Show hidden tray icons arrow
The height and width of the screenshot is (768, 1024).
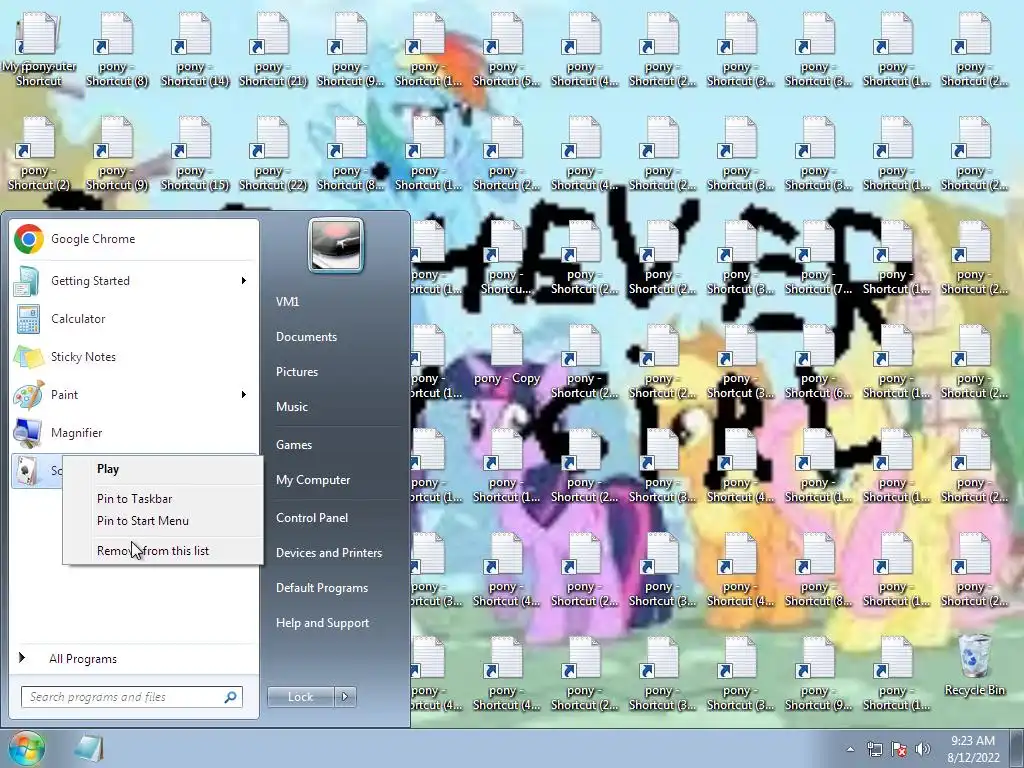(850, 749)
